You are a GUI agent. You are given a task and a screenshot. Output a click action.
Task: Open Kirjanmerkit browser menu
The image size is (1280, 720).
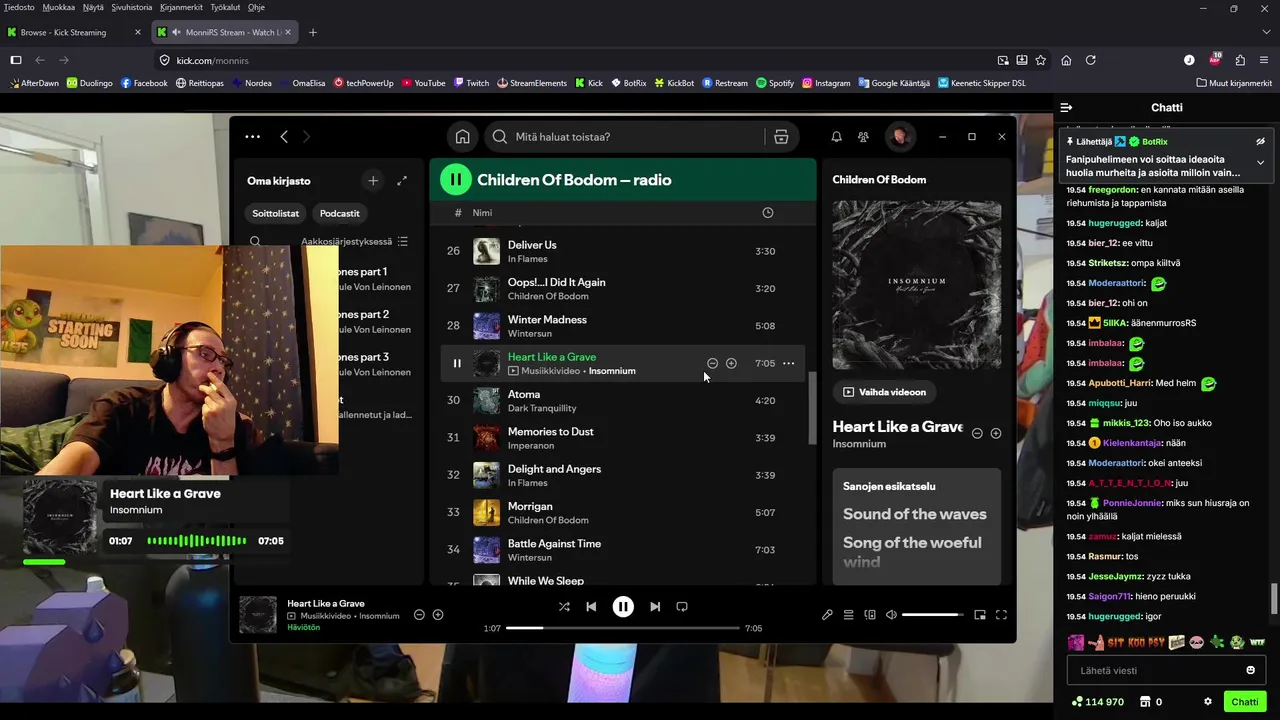[x=179, y=7]
